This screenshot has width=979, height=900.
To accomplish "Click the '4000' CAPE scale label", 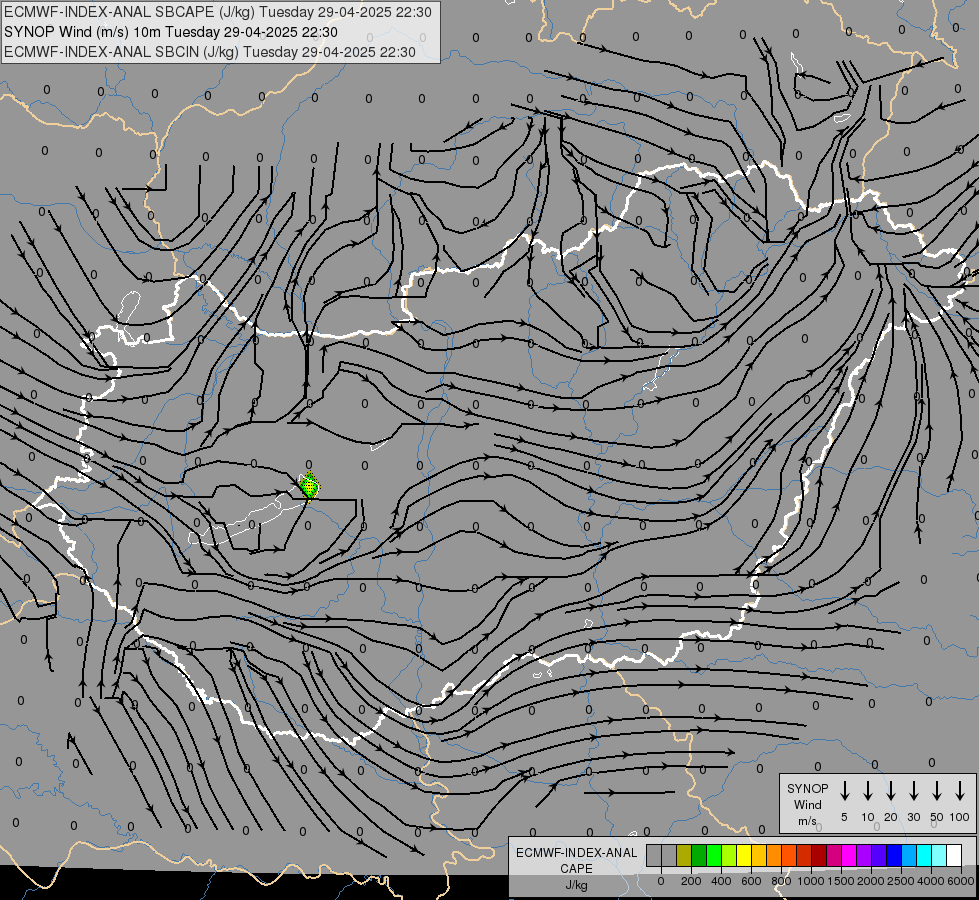I will [x=931, y=881].
